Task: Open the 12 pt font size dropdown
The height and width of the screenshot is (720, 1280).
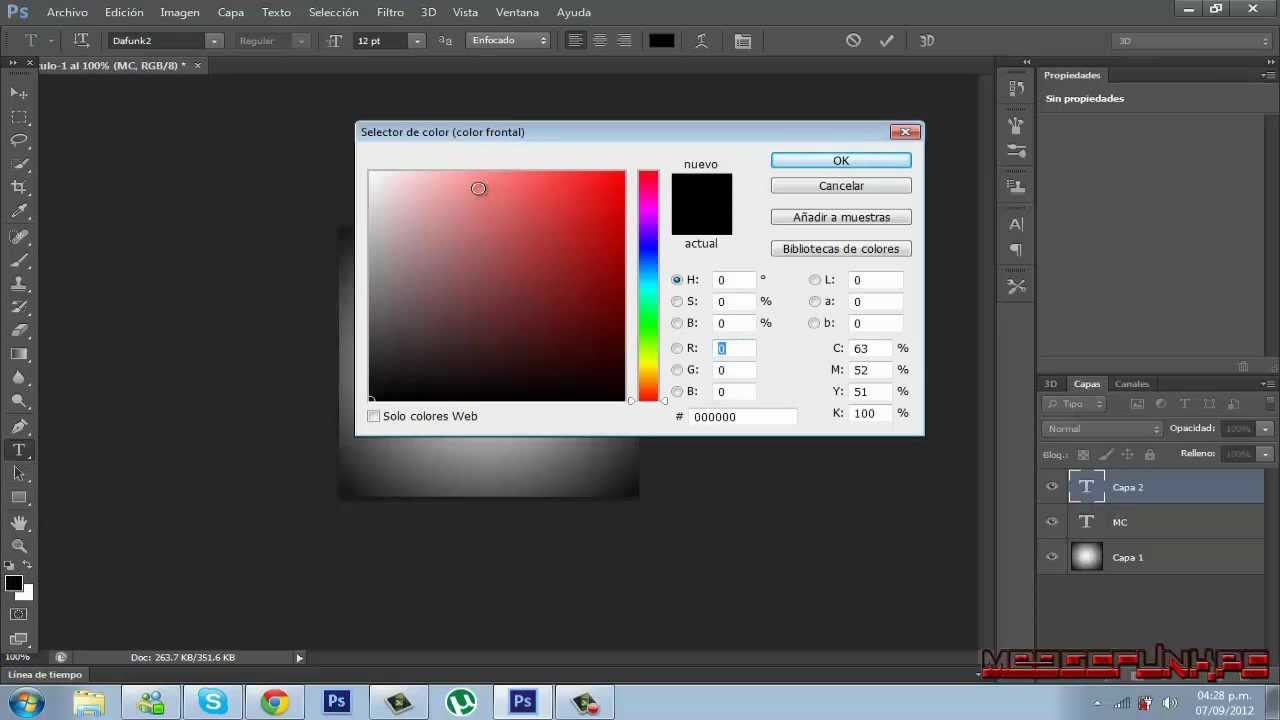Action: pos(417,41)
